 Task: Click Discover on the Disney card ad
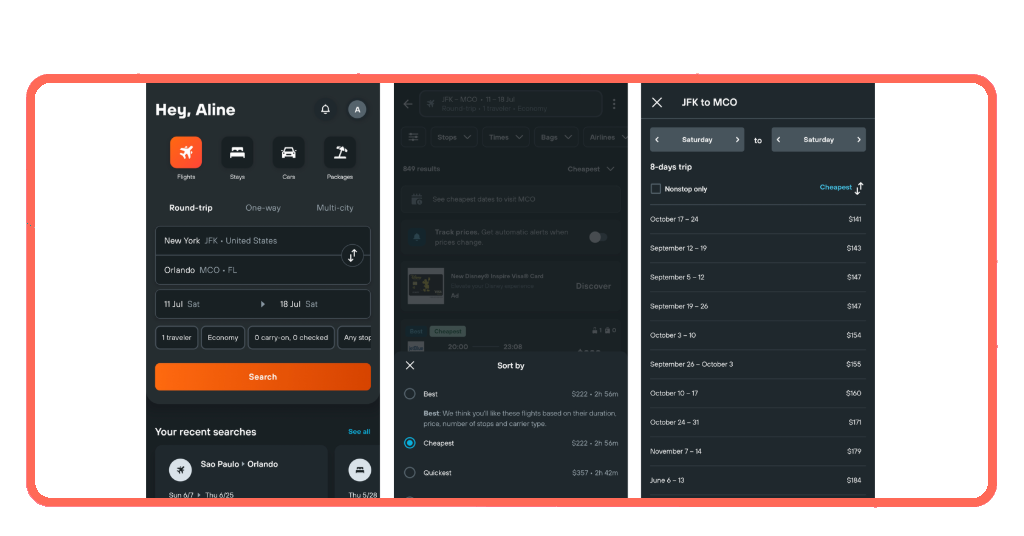[x=594, y=286]
